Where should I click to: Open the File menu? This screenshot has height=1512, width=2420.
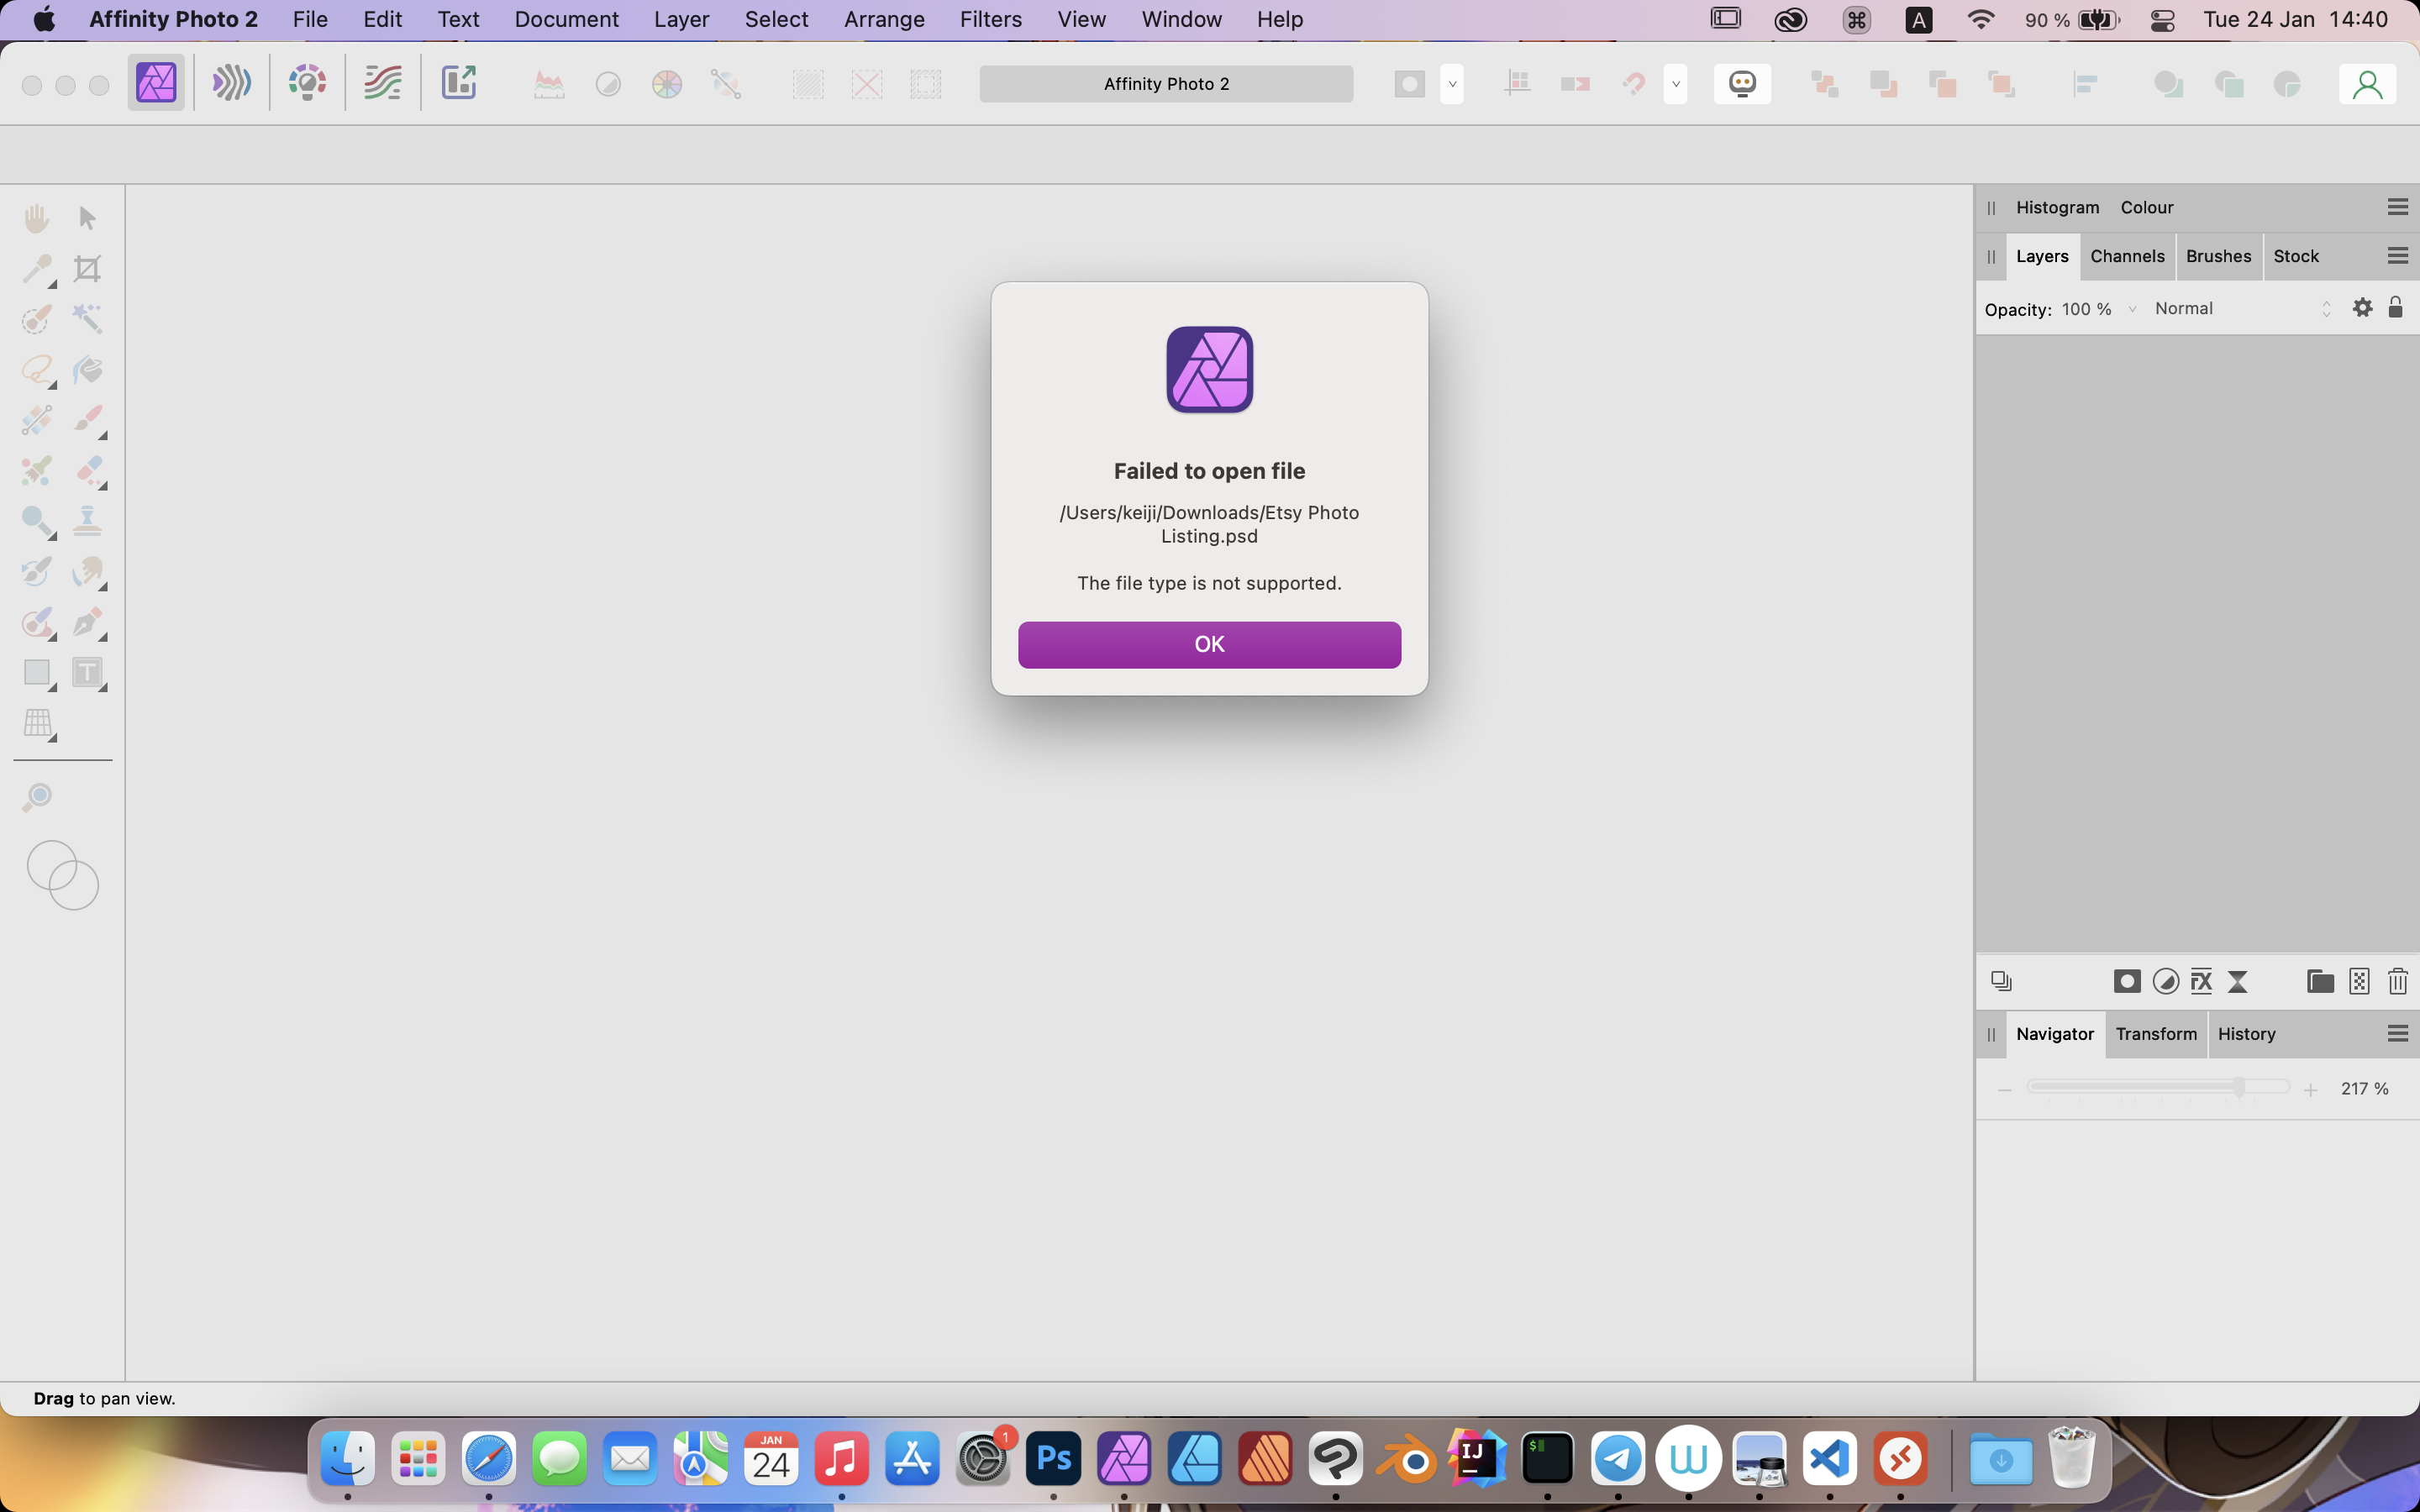[310, 20]
